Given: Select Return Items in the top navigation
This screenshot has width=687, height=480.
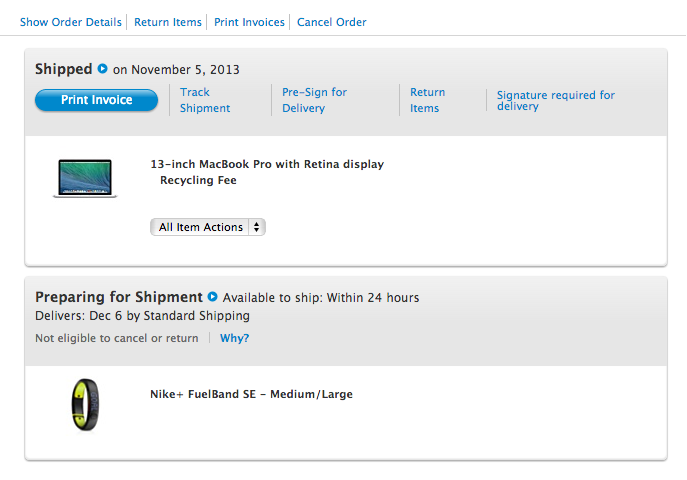Looking at the screenshot, I should point(168,22).
